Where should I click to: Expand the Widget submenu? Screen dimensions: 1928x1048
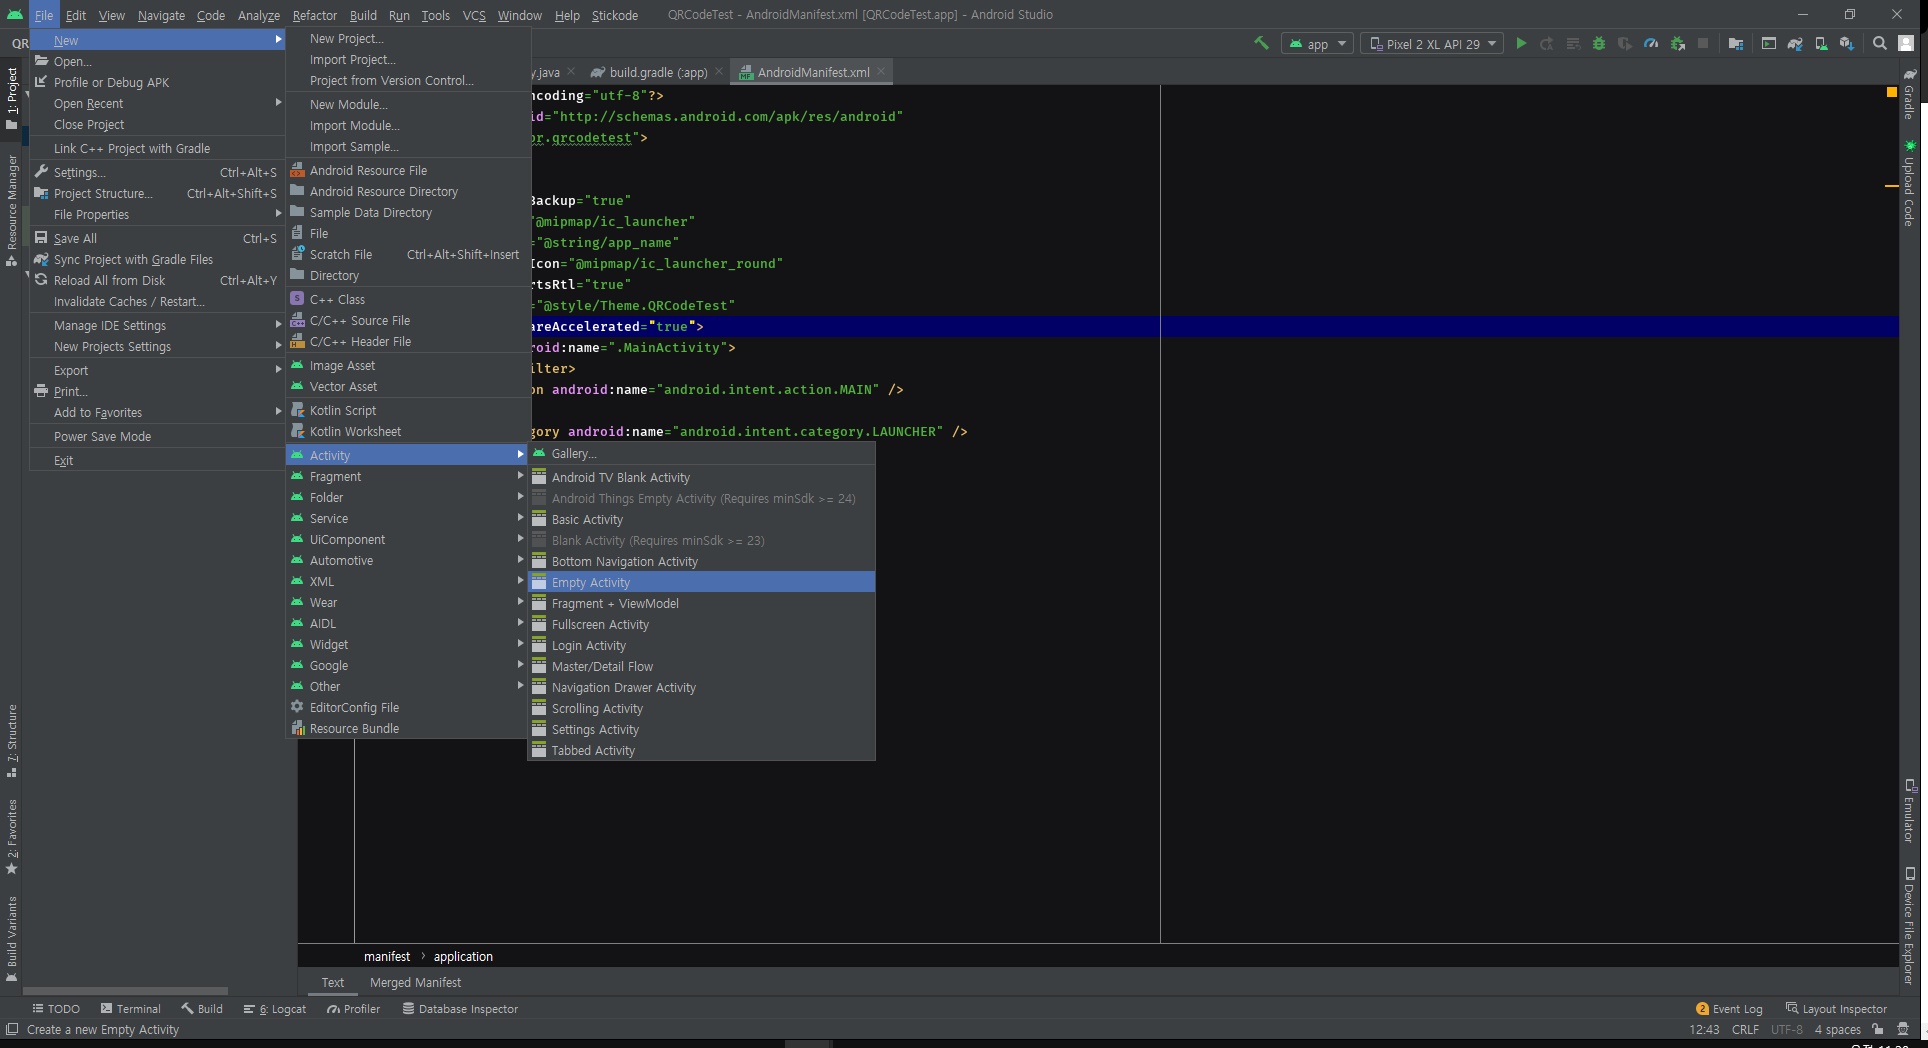click(408, 645)
